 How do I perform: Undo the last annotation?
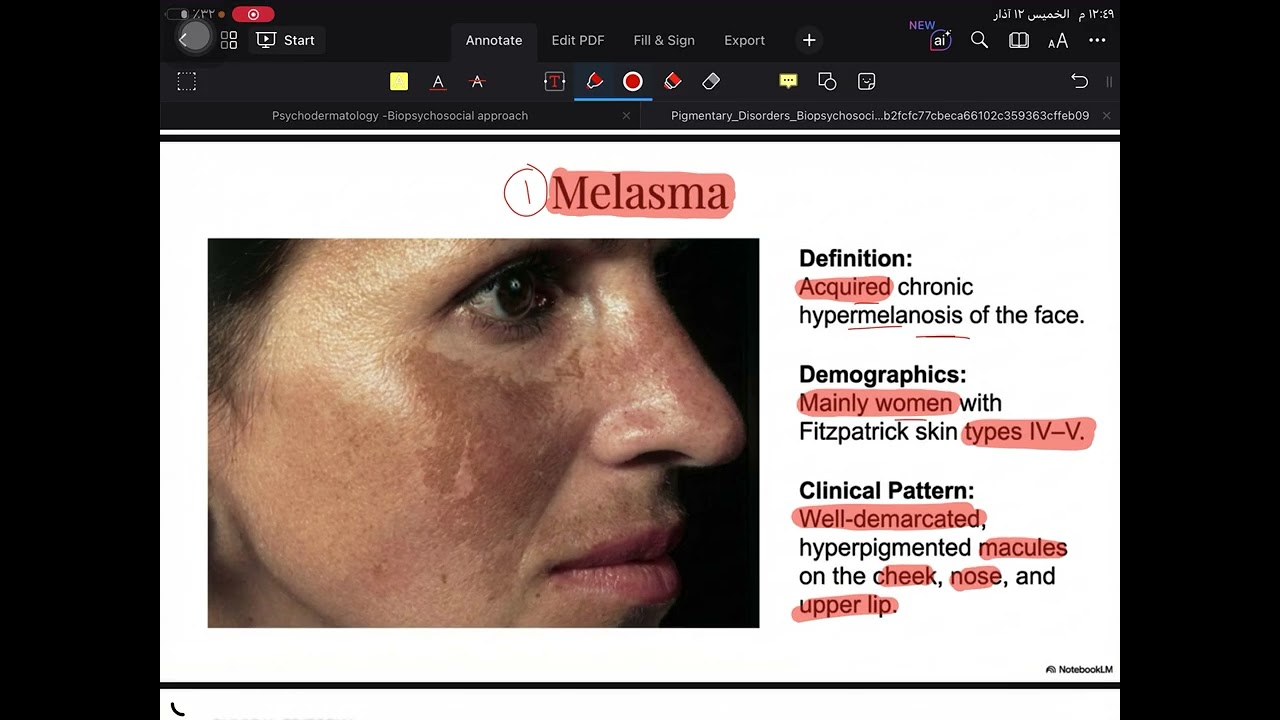click(x=1079, y=82)
